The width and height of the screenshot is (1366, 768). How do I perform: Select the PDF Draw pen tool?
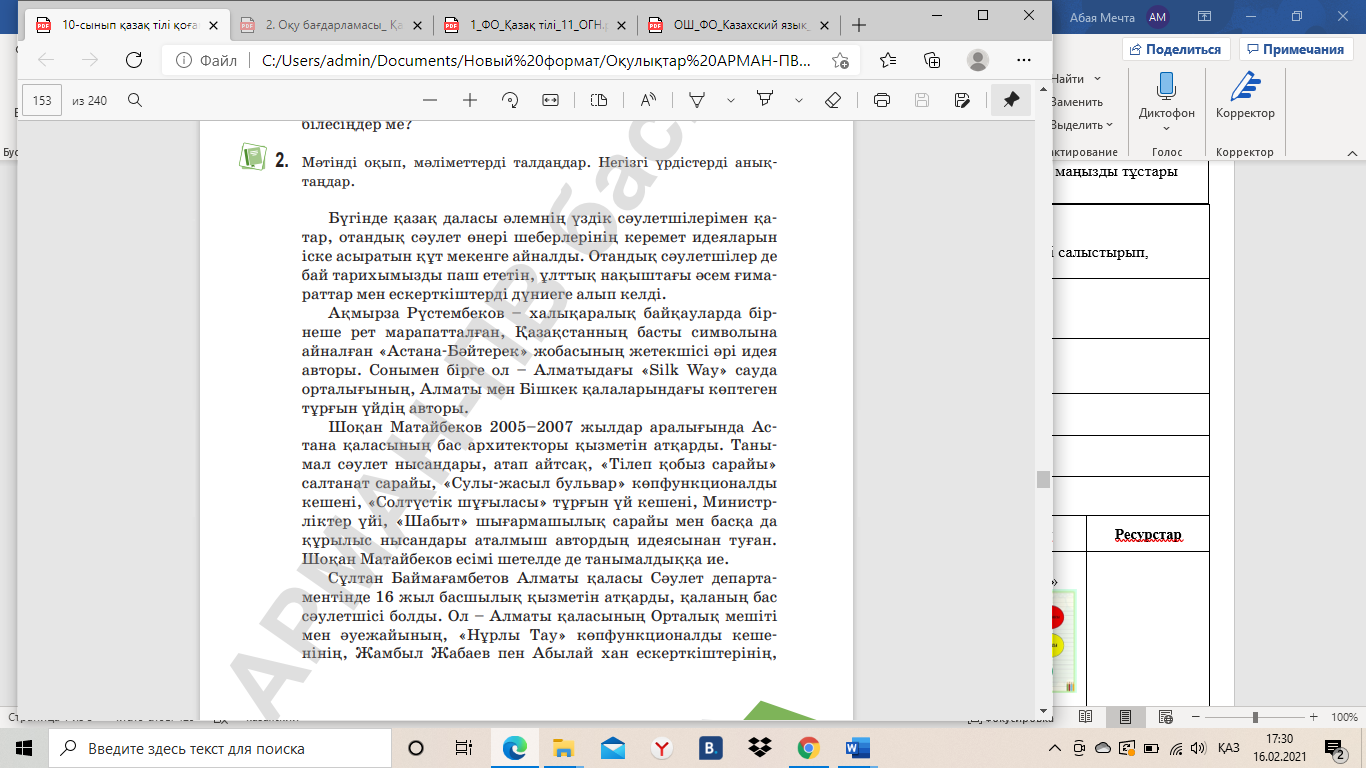(x=698, y=100)
